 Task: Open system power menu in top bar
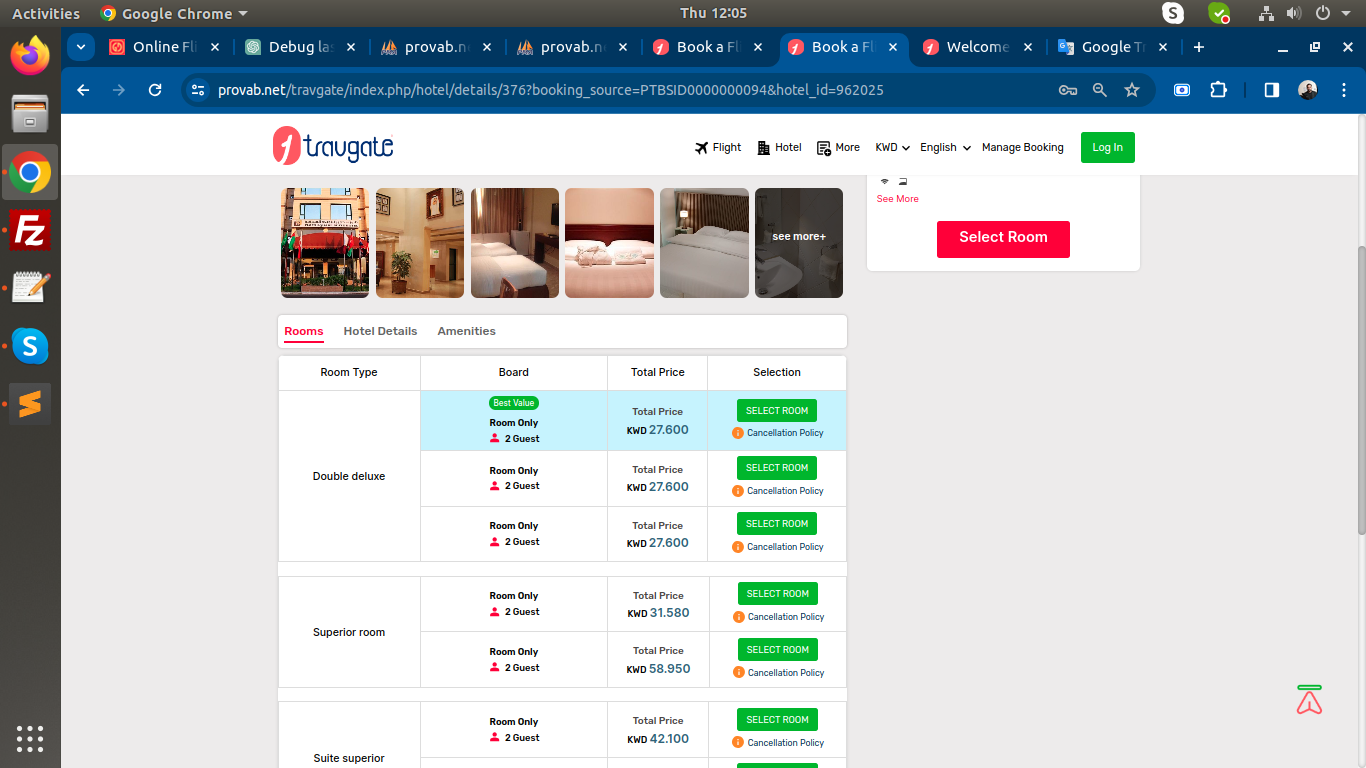(1332, 13)
